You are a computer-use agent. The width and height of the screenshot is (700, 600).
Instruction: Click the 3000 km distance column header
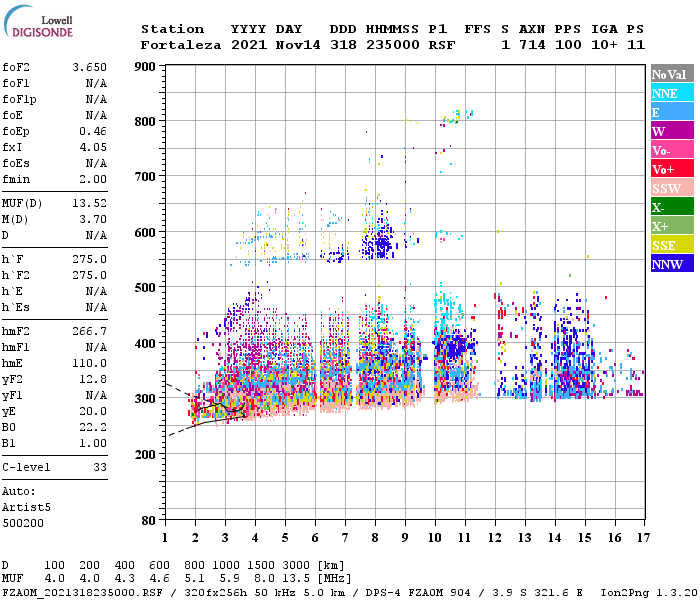pyautogui.click(x=296, y=565)
